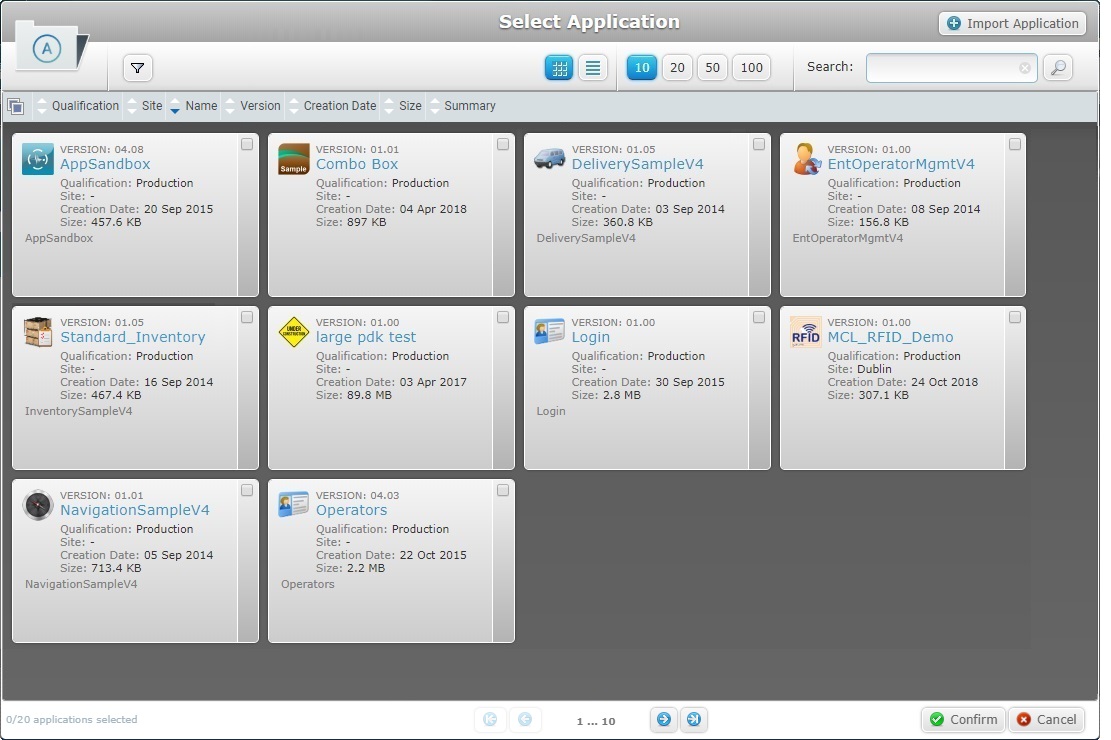Tick the Operators application checkbox
Viewport: 1111px width, 740px height.
(x=503, y=490)
